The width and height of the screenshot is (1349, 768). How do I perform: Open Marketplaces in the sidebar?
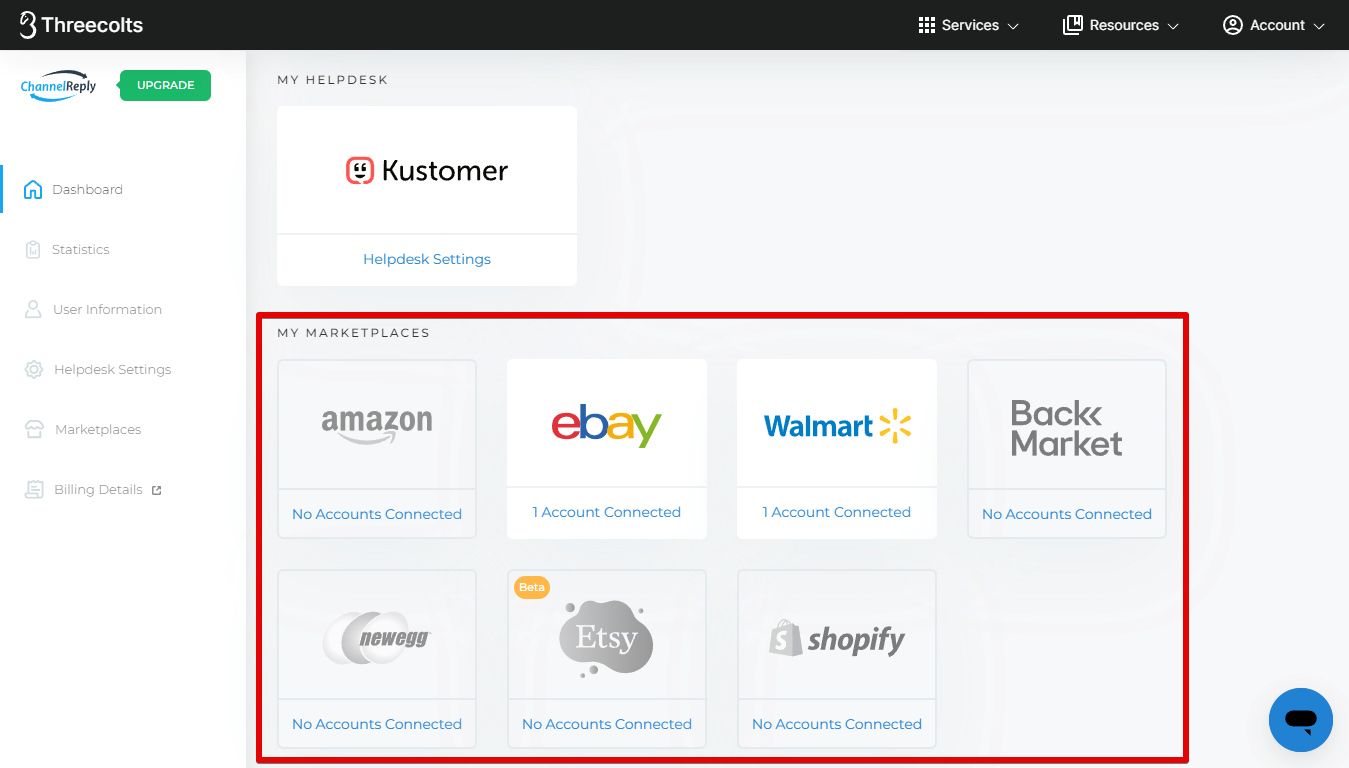point(98,429)
